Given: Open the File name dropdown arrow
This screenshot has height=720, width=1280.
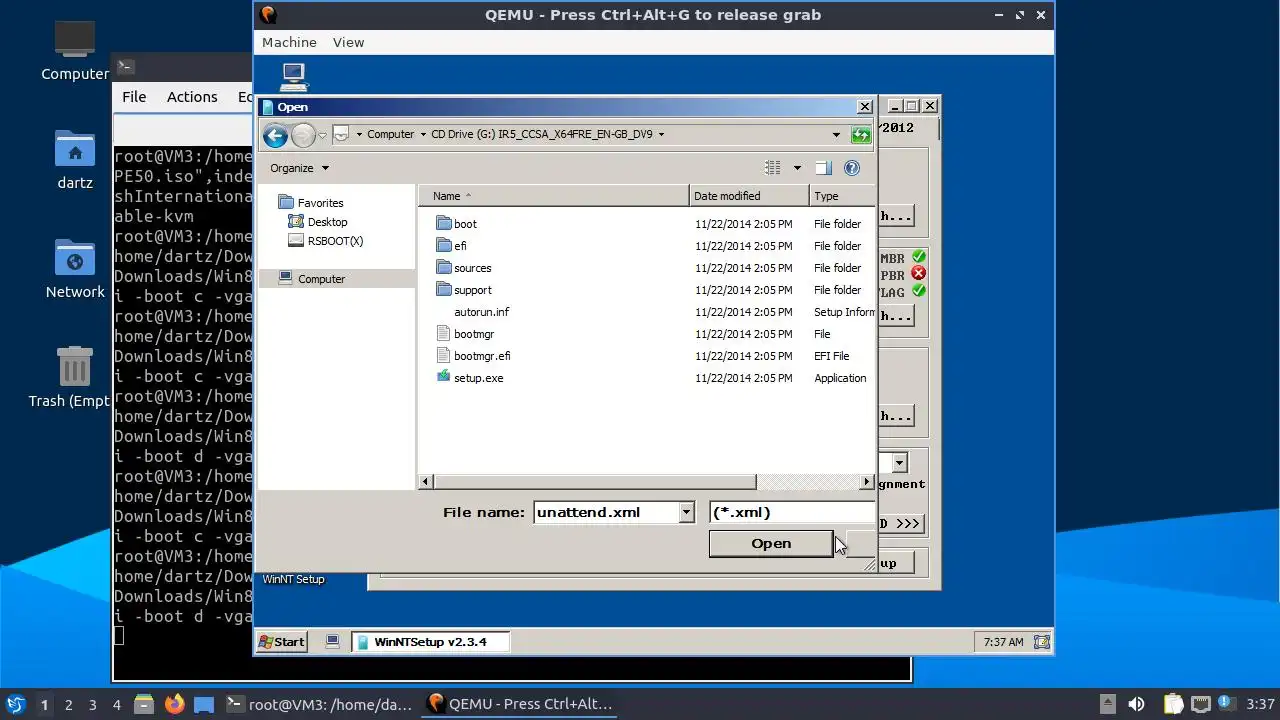Looking at the screenshot, I should pos(686,512).
